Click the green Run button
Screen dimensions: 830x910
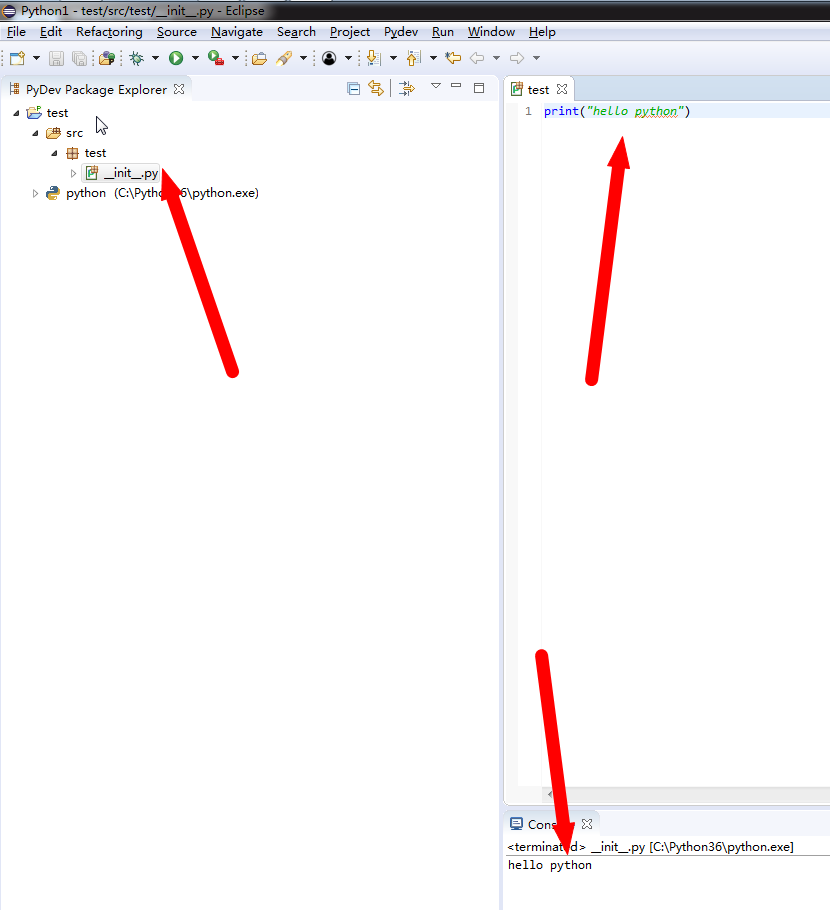[176, 58]
